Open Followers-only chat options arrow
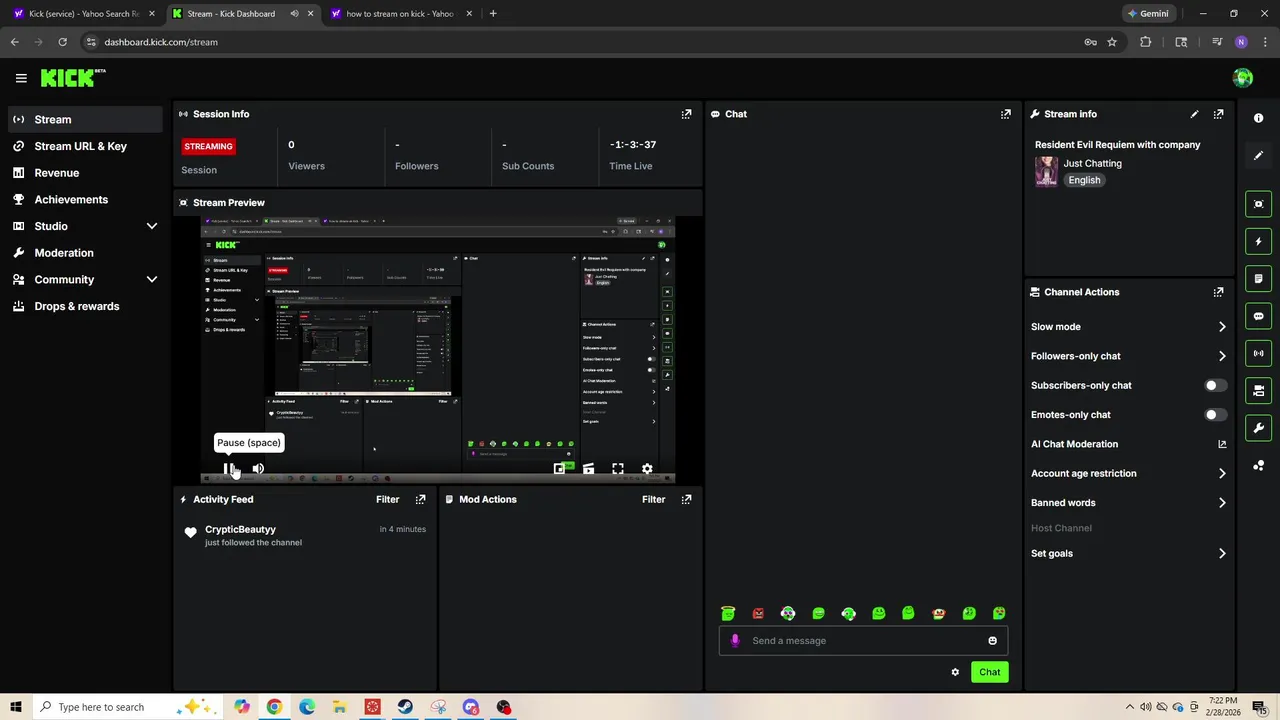This screenshot has width=1280, height=720. coord(1222,356)
